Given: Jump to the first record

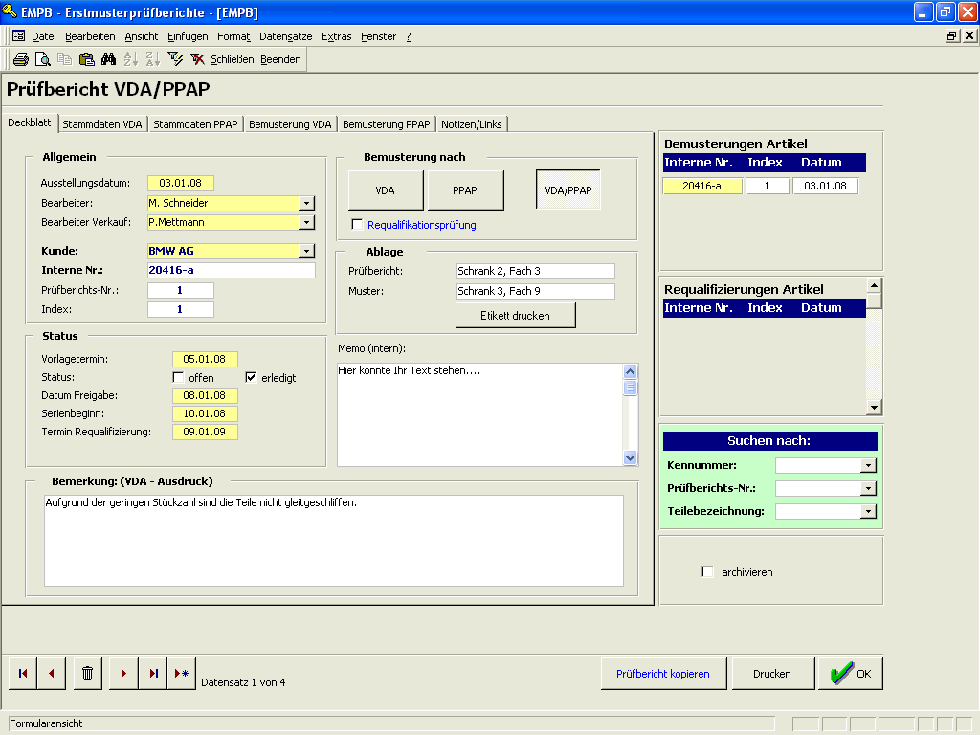Looking at the screenshot, I should [22, 673].
